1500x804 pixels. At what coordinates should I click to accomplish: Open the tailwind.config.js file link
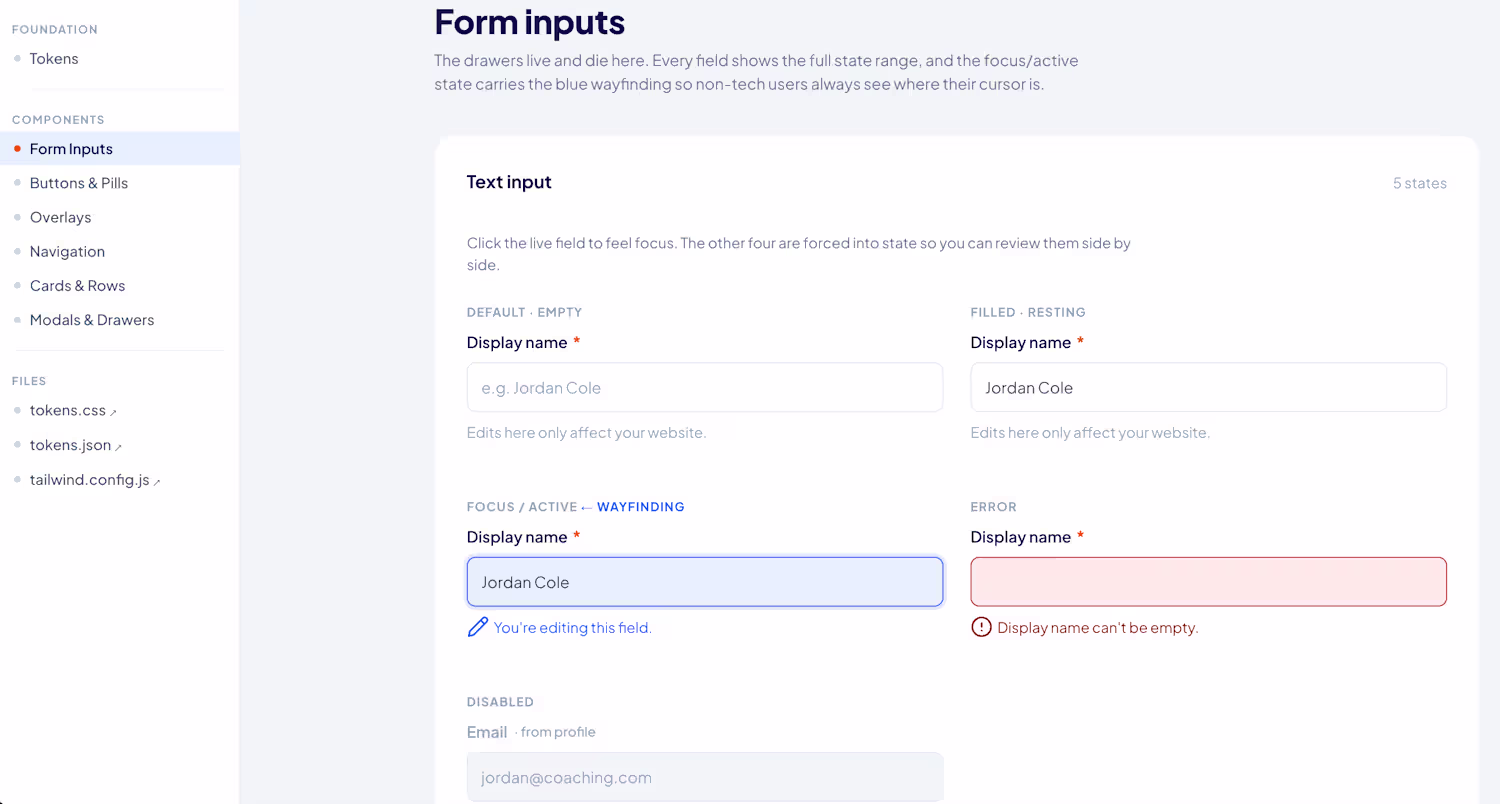[x=89, y=480]
